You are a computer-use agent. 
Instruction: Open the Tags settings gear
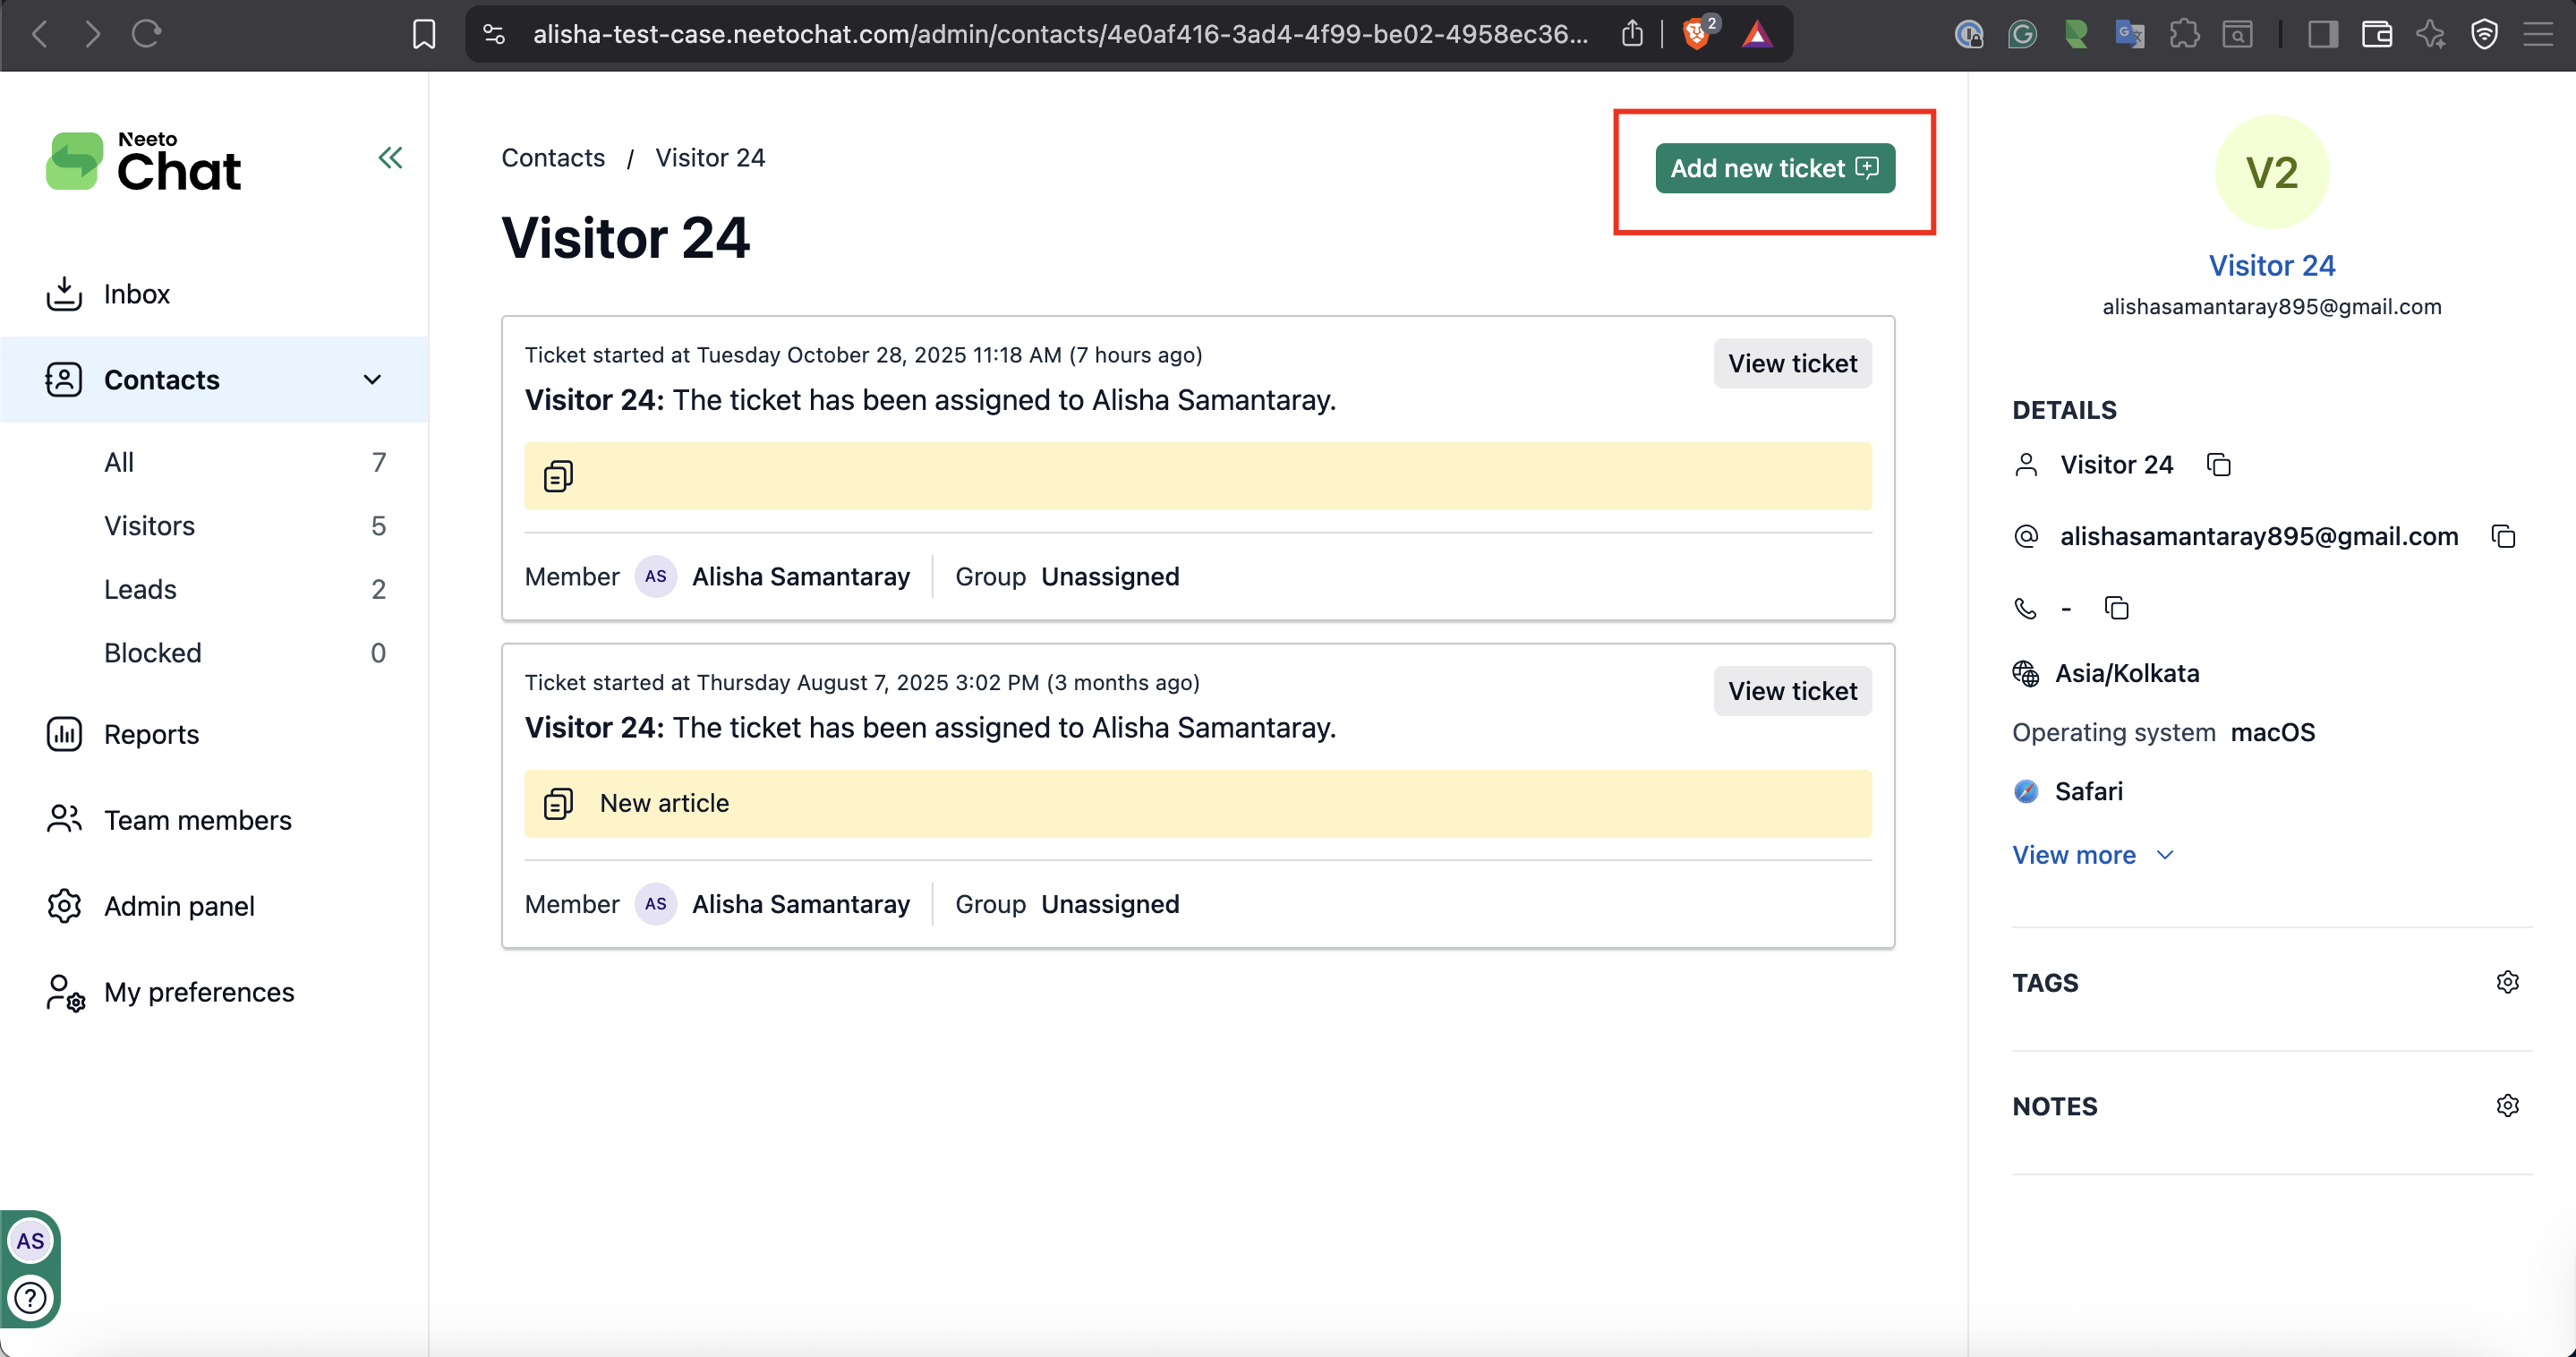tap(2508, 982)
